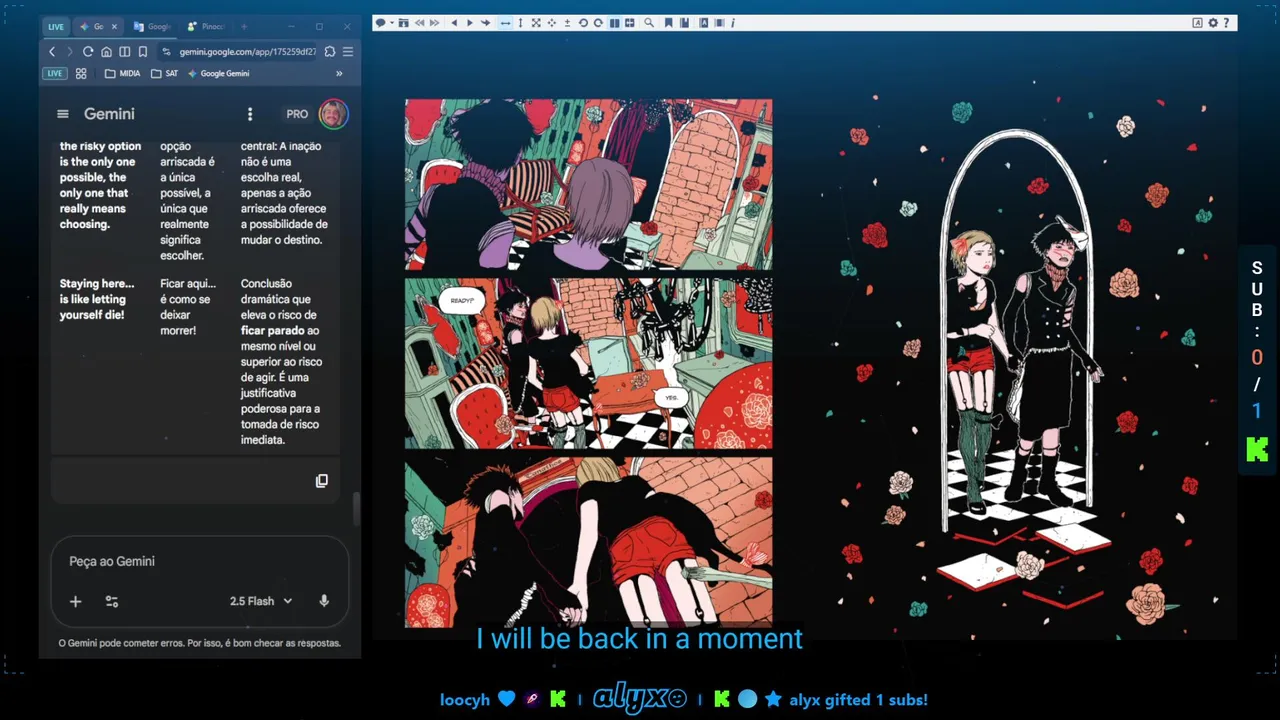
Task: Click the window layout icon left of viewer gear
Action: point(1197,23)
